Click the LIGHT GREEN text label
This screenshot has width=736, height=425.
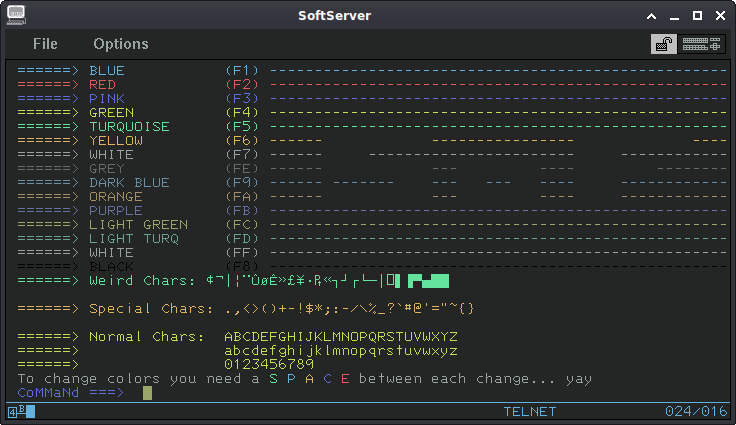pos(138,224)
